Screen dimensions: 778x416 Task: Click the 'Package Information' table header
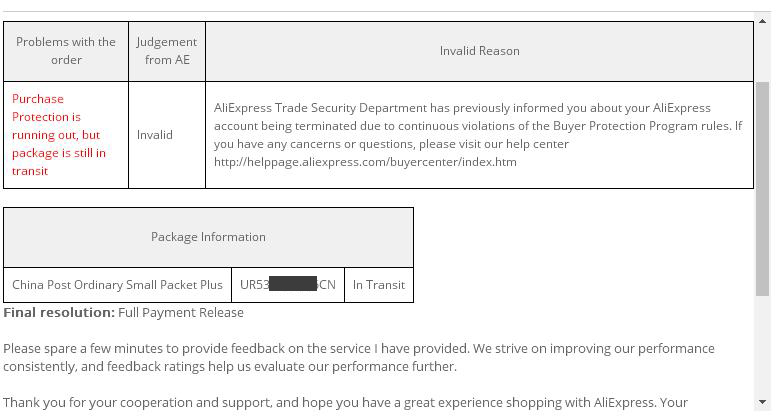click(208, 237)
